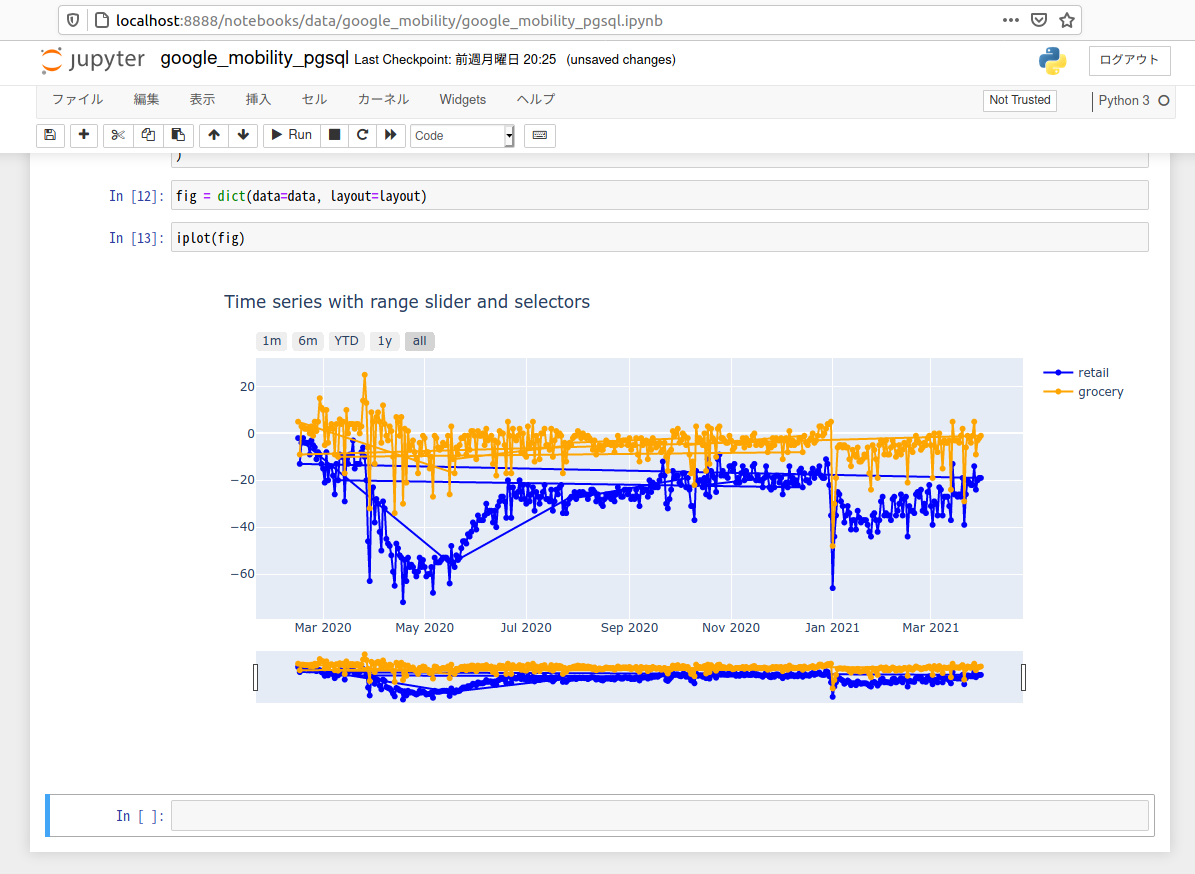Image resolution: width=1195 pixels, height=874 pixels.
Task: Open the cell type dropdown showing Code
Action: pos(462,135)
